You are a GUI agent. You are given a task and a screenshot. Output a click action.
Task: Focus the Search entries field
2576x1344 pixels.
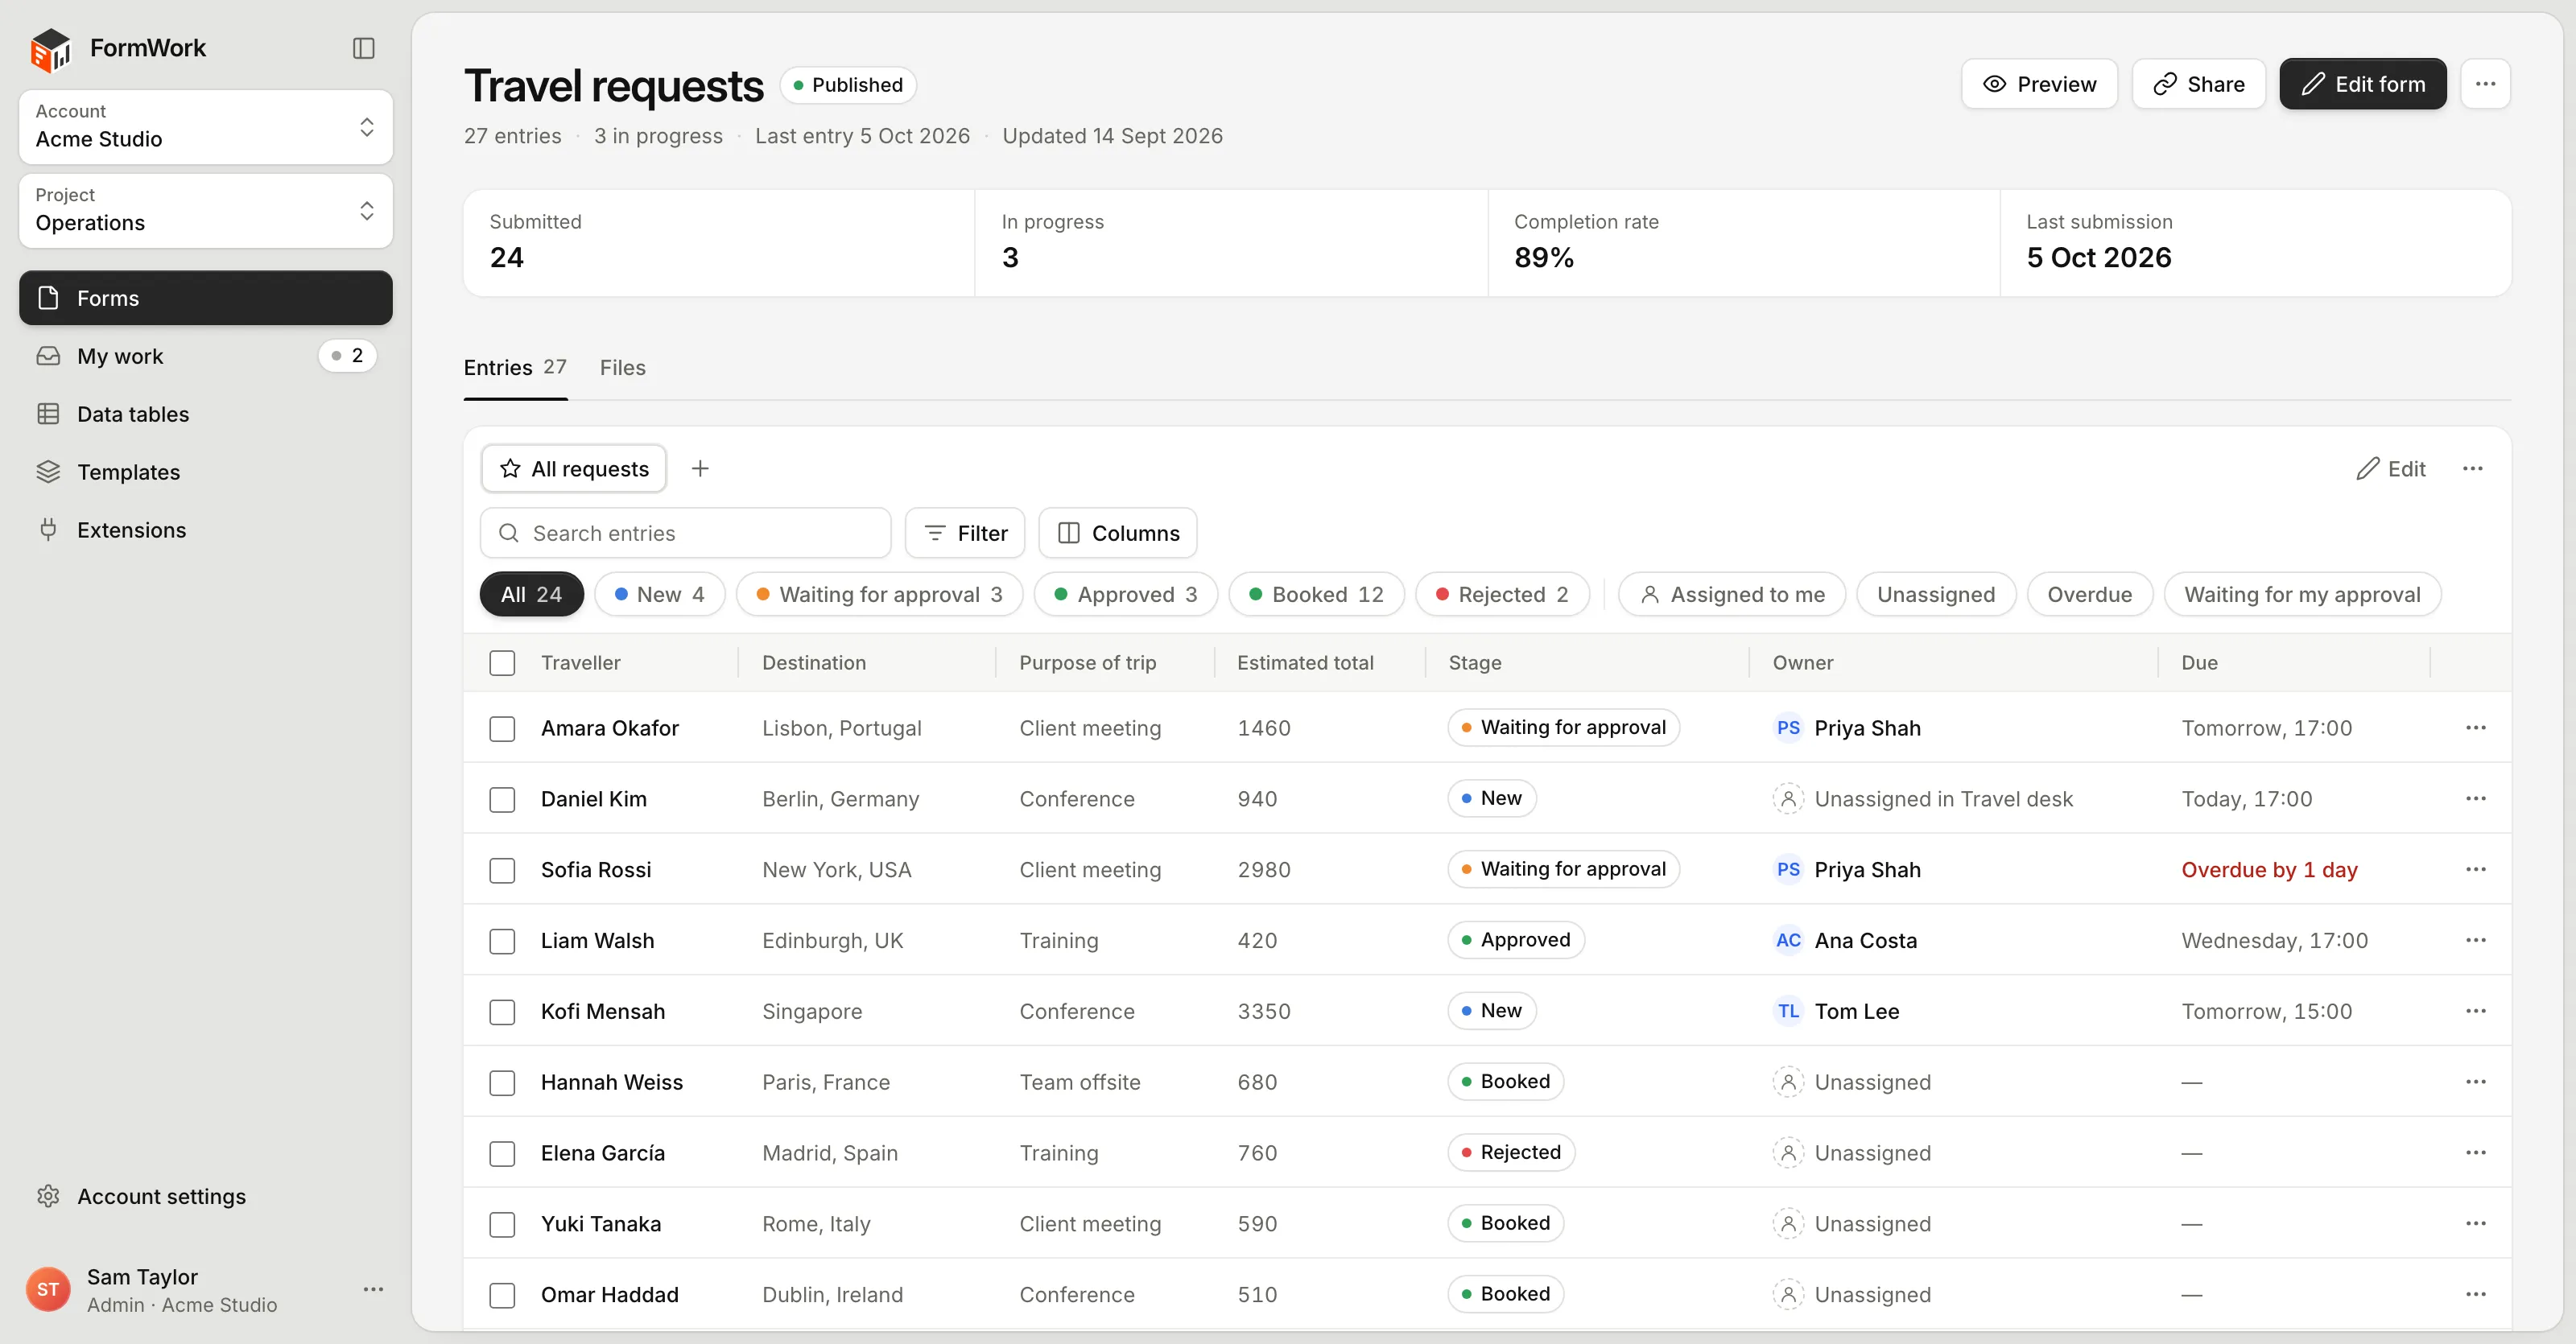[x=686, y=533]
